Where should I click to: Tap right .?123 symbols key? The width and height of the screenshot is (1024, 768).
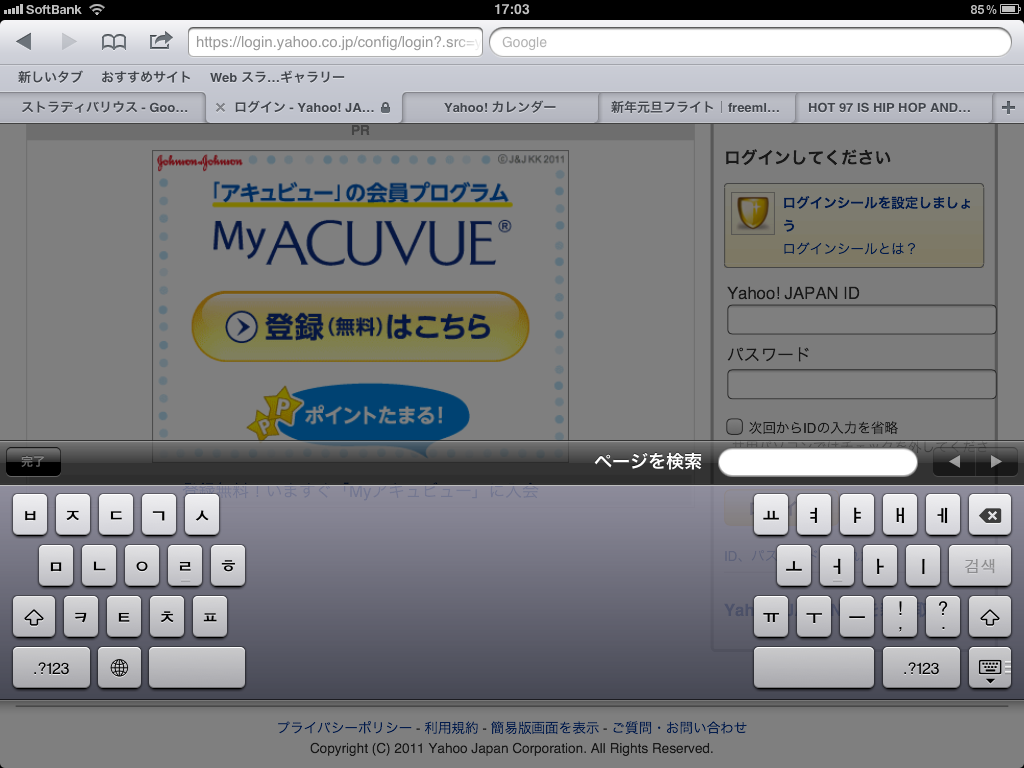coord(921,667)
